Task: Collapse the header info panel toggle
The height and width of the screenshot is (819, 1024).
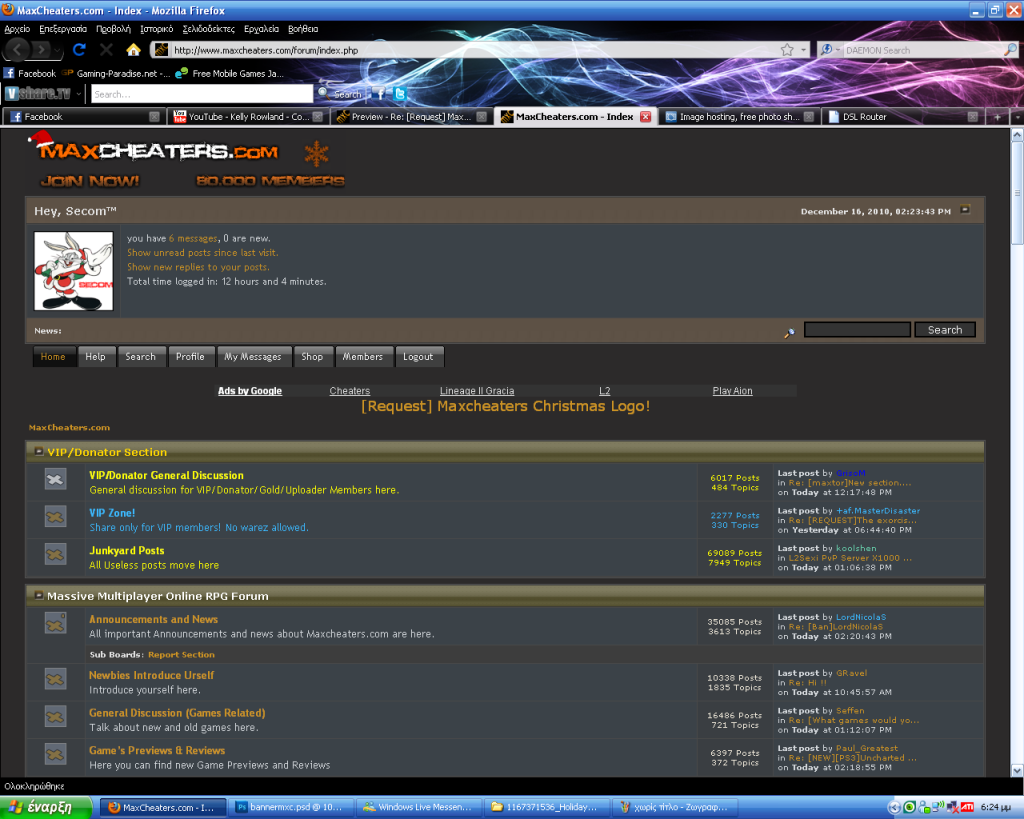Action: pyautogui.click(x=964, y=210)
